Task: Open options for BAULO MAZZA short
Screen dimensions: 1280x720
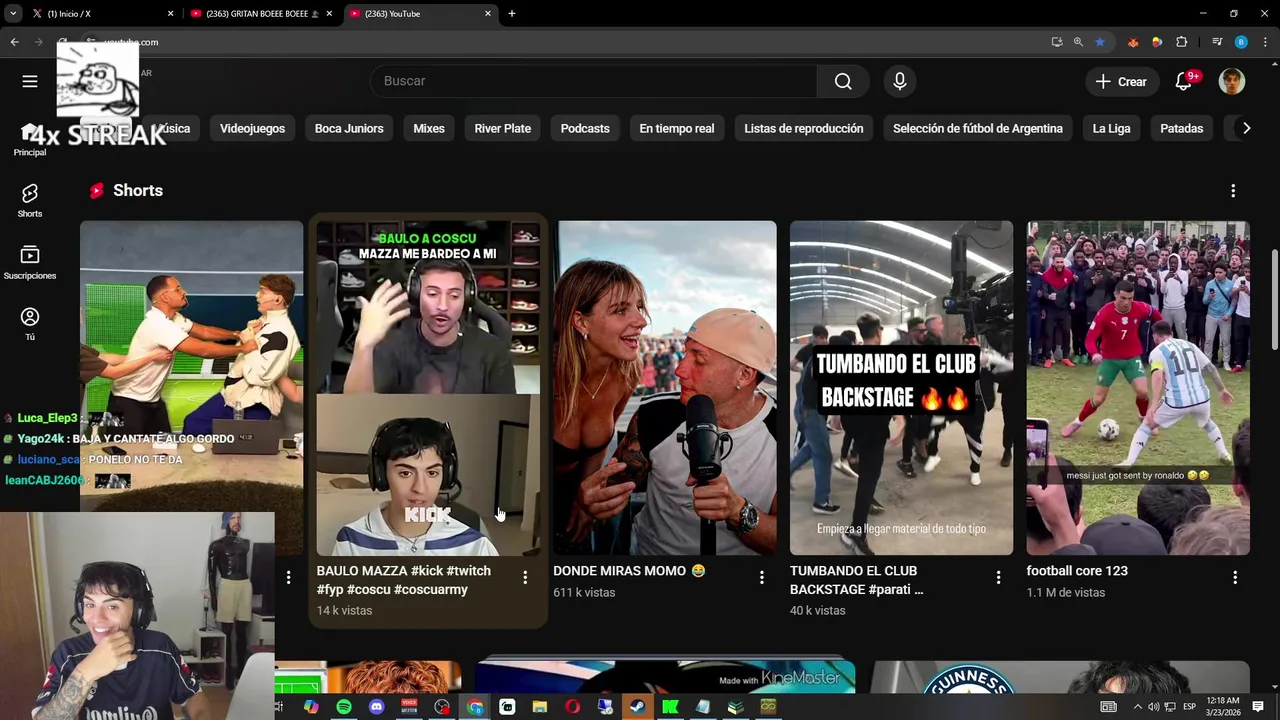Action: coord(525,577)
